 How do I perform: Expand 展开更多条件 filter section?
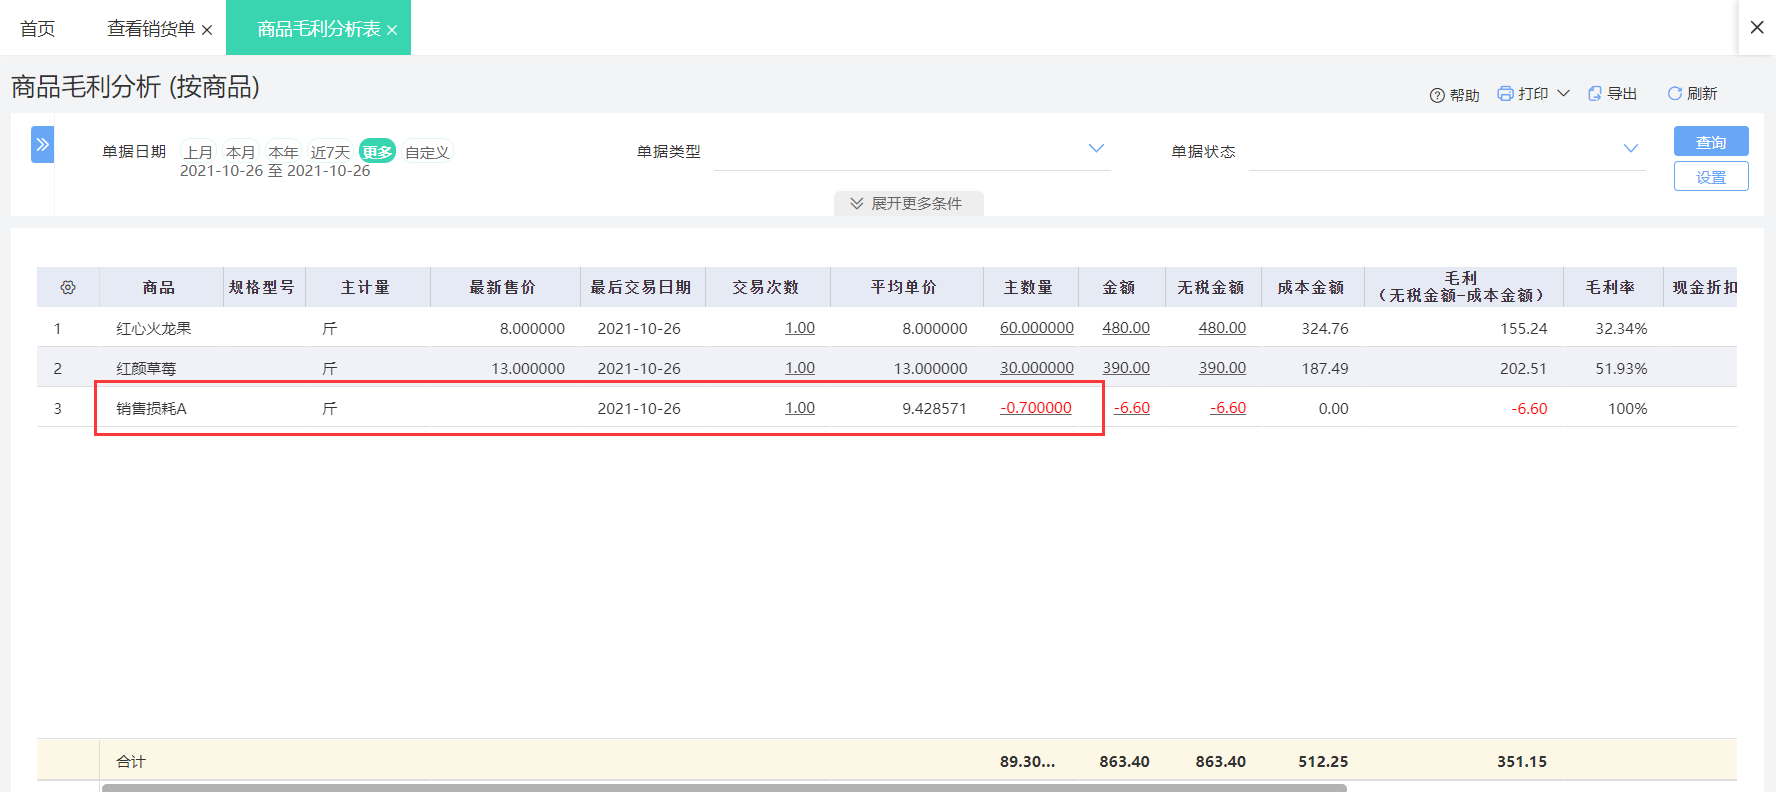(908, 203)
